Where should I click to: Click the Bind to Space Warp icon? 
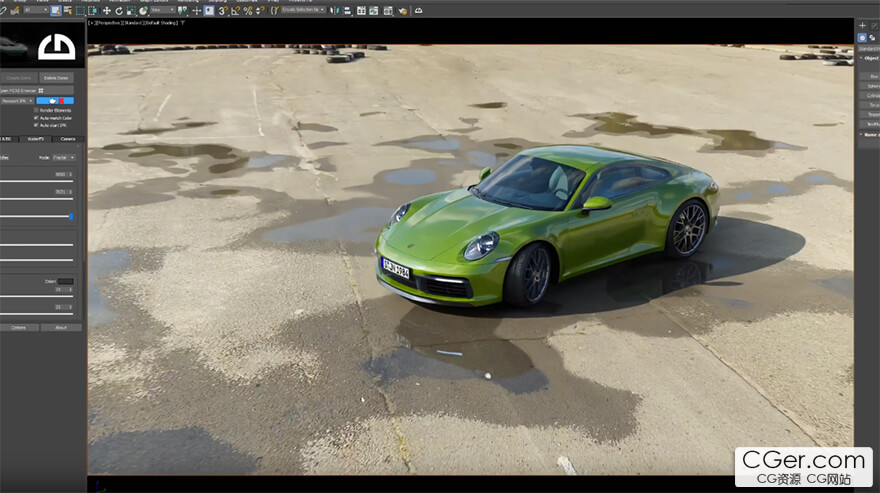tap(15, 11)
